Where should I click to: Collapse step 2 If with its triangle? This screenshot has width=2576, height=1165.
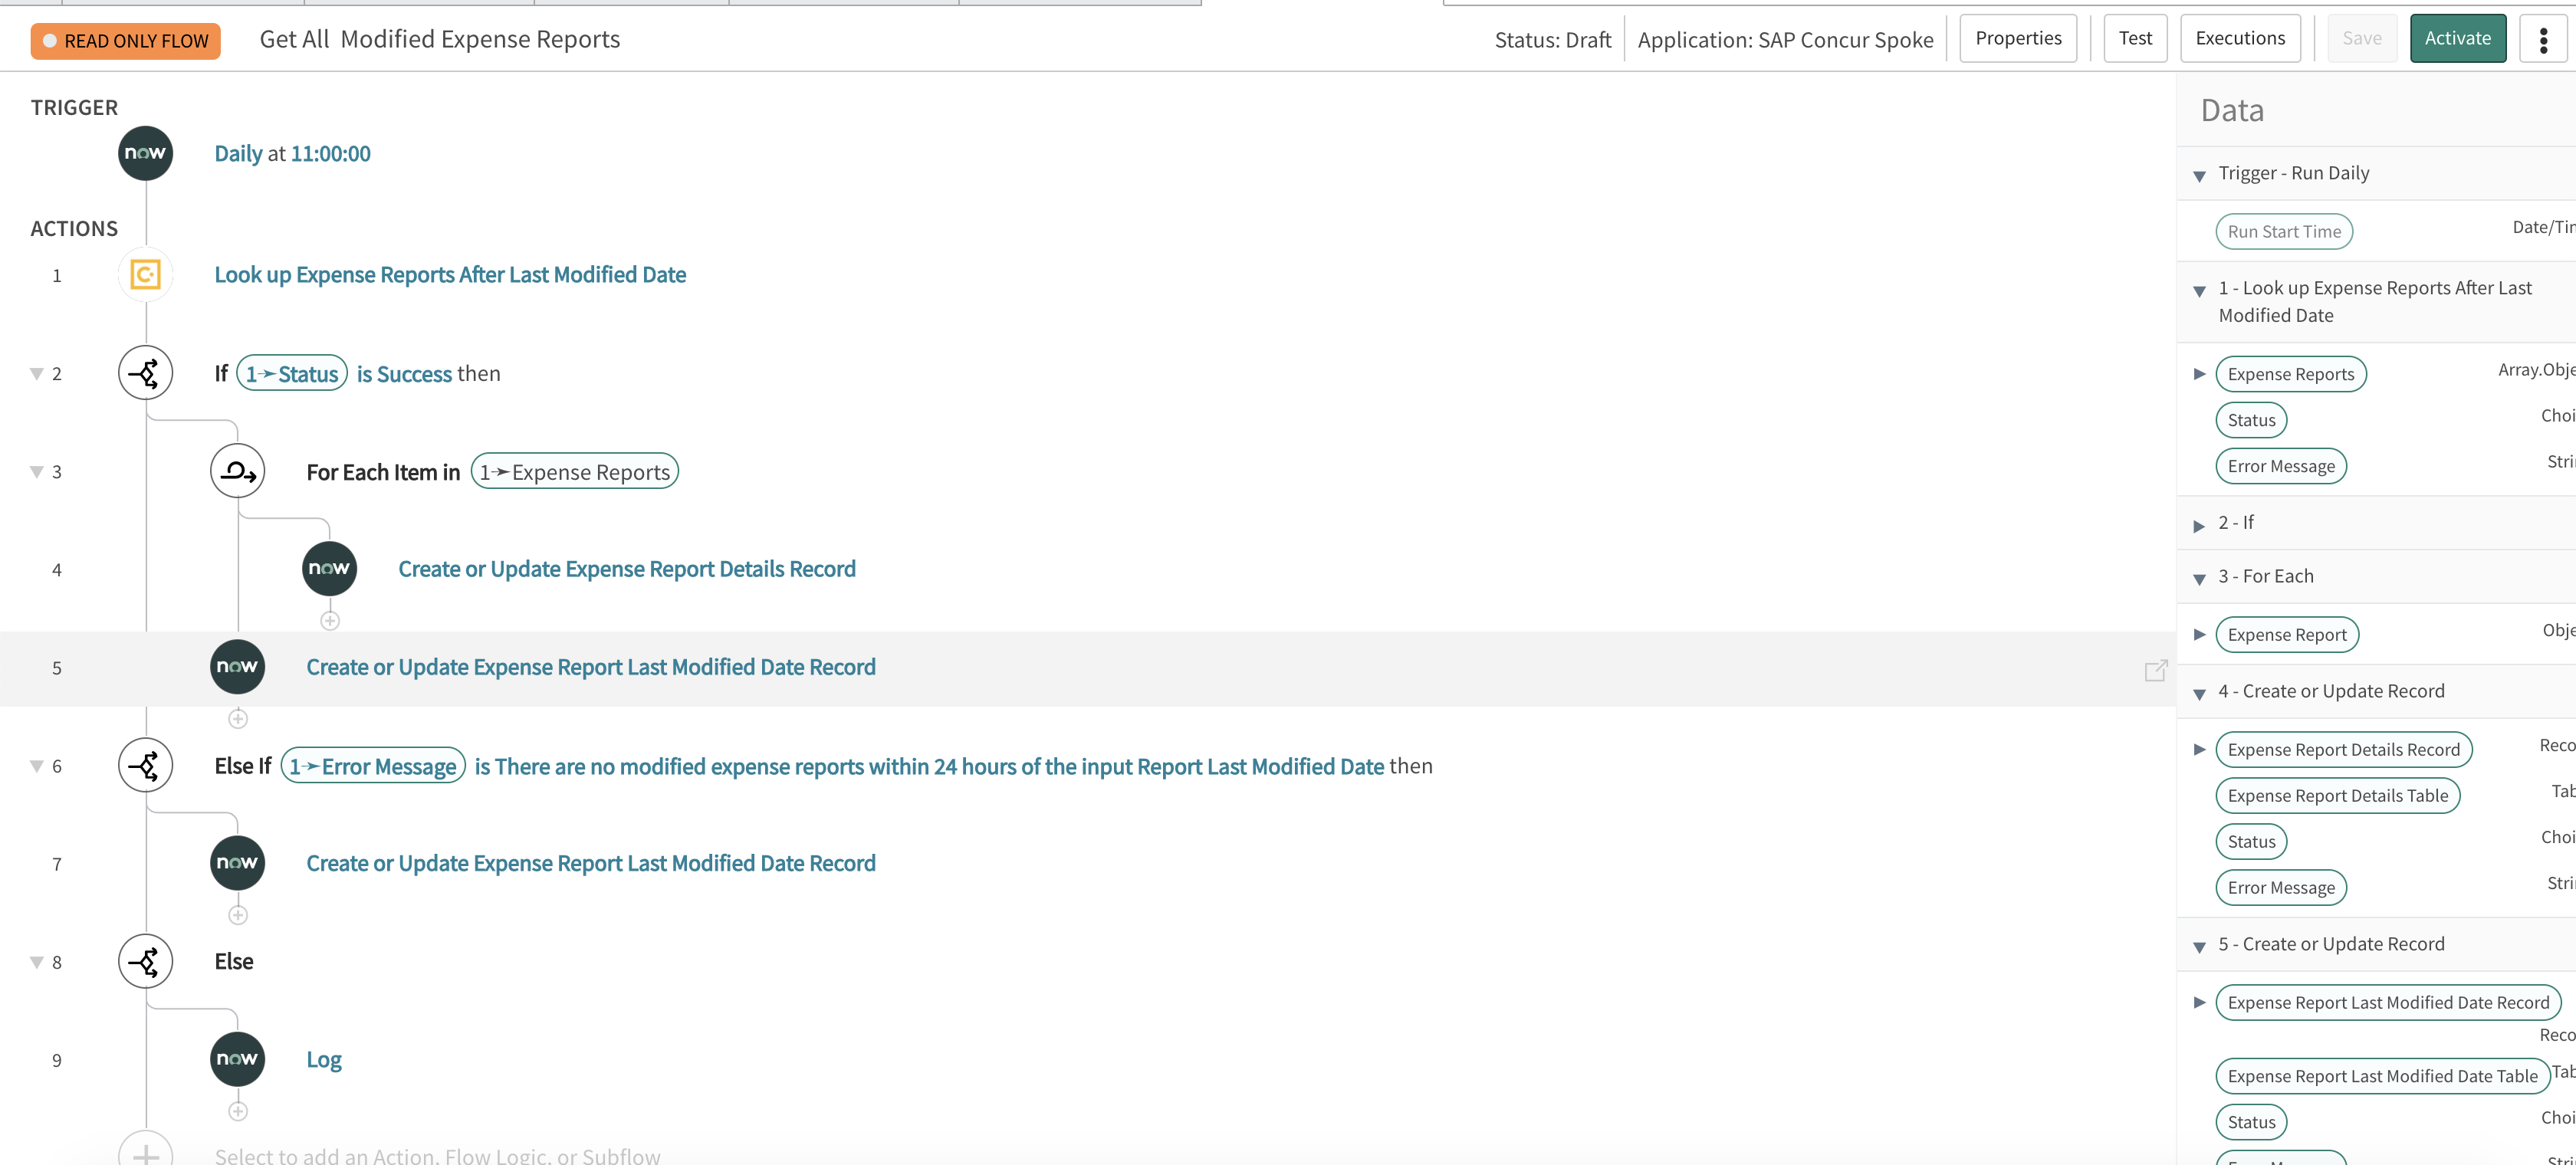pos(36,373)
